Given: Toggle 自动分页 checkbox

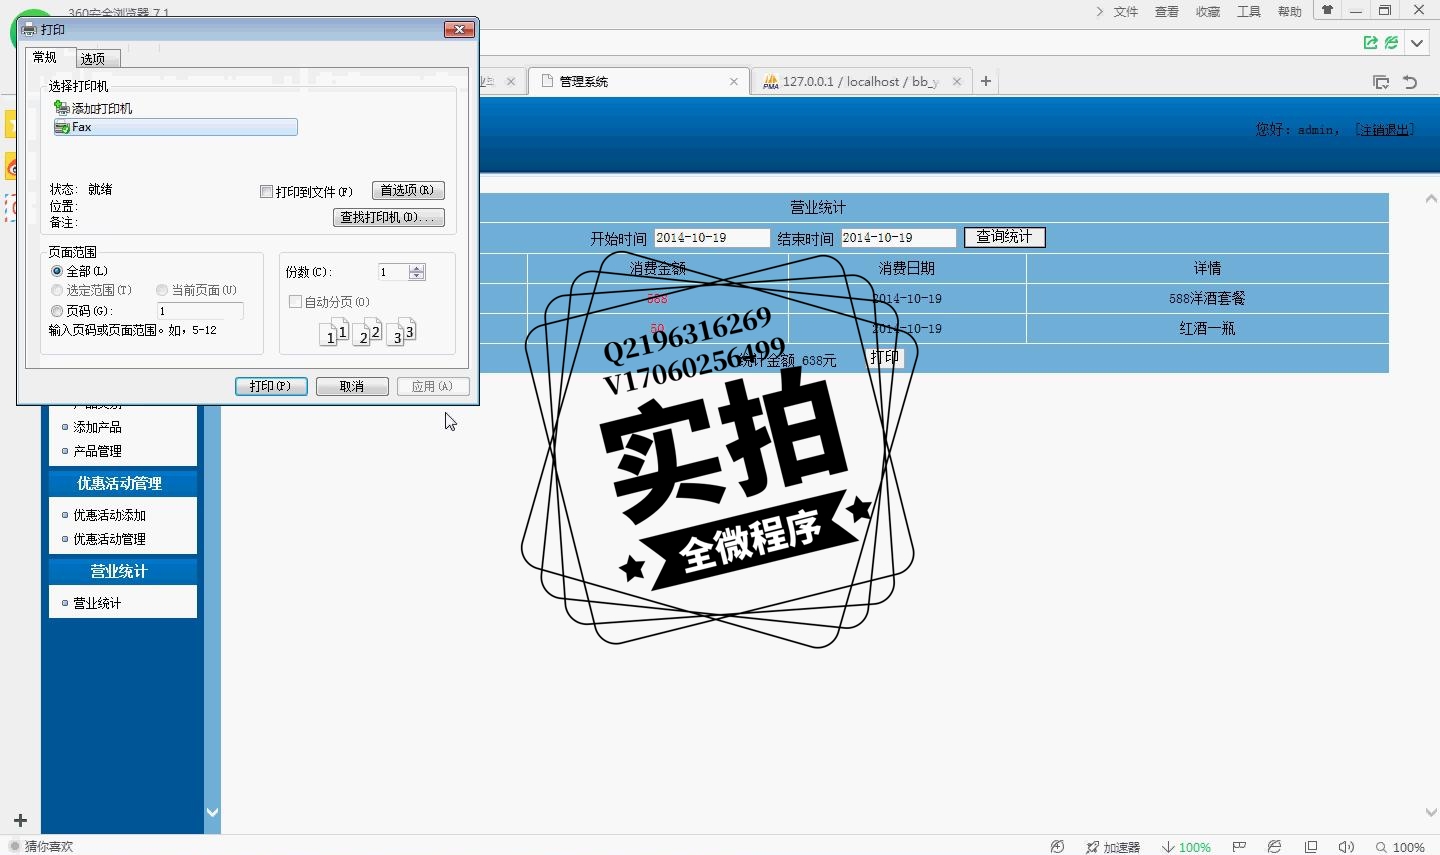Looking at the screenshot, I should point(295,301).
